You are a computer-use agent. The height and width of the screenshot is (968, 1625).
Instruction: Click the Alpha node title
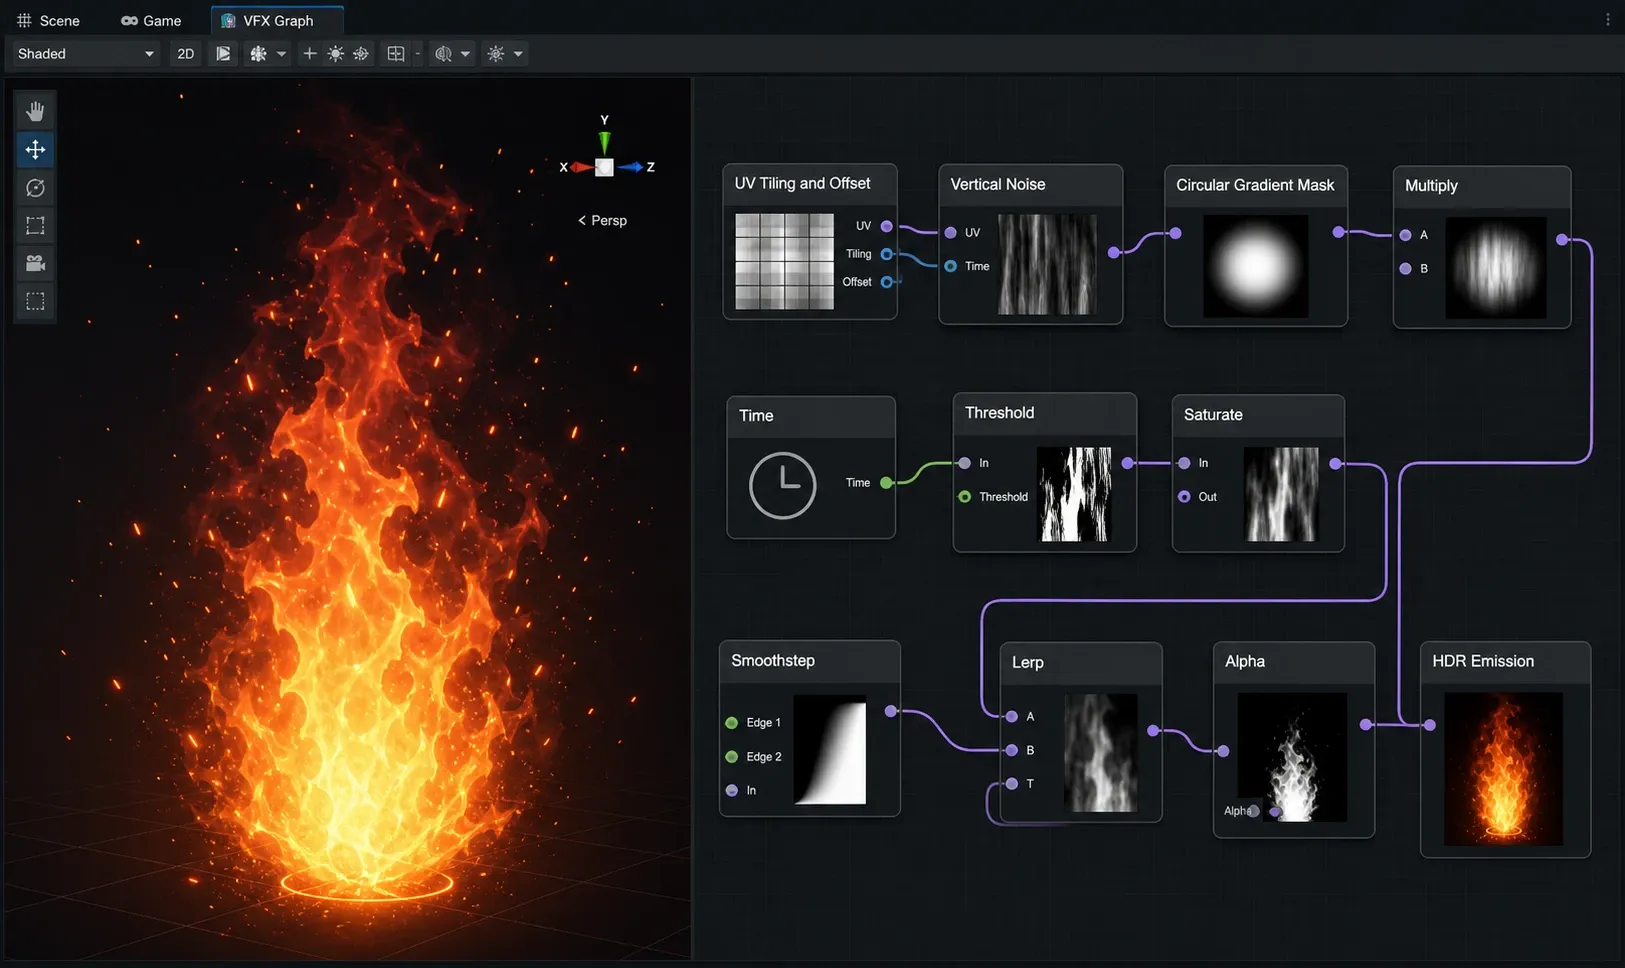[x=1245, y=662]
